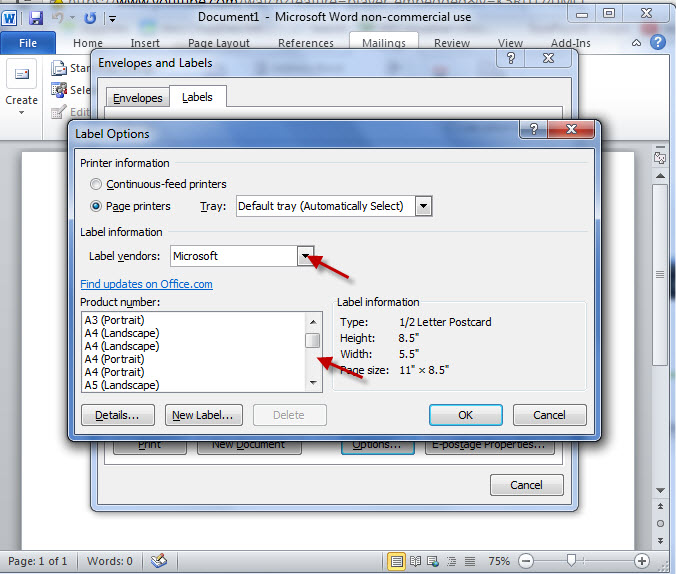The height and width of the screenshot is (574, 676).
Task: Select A5 (Landscape) in product number list
Action: click(194, 385)
